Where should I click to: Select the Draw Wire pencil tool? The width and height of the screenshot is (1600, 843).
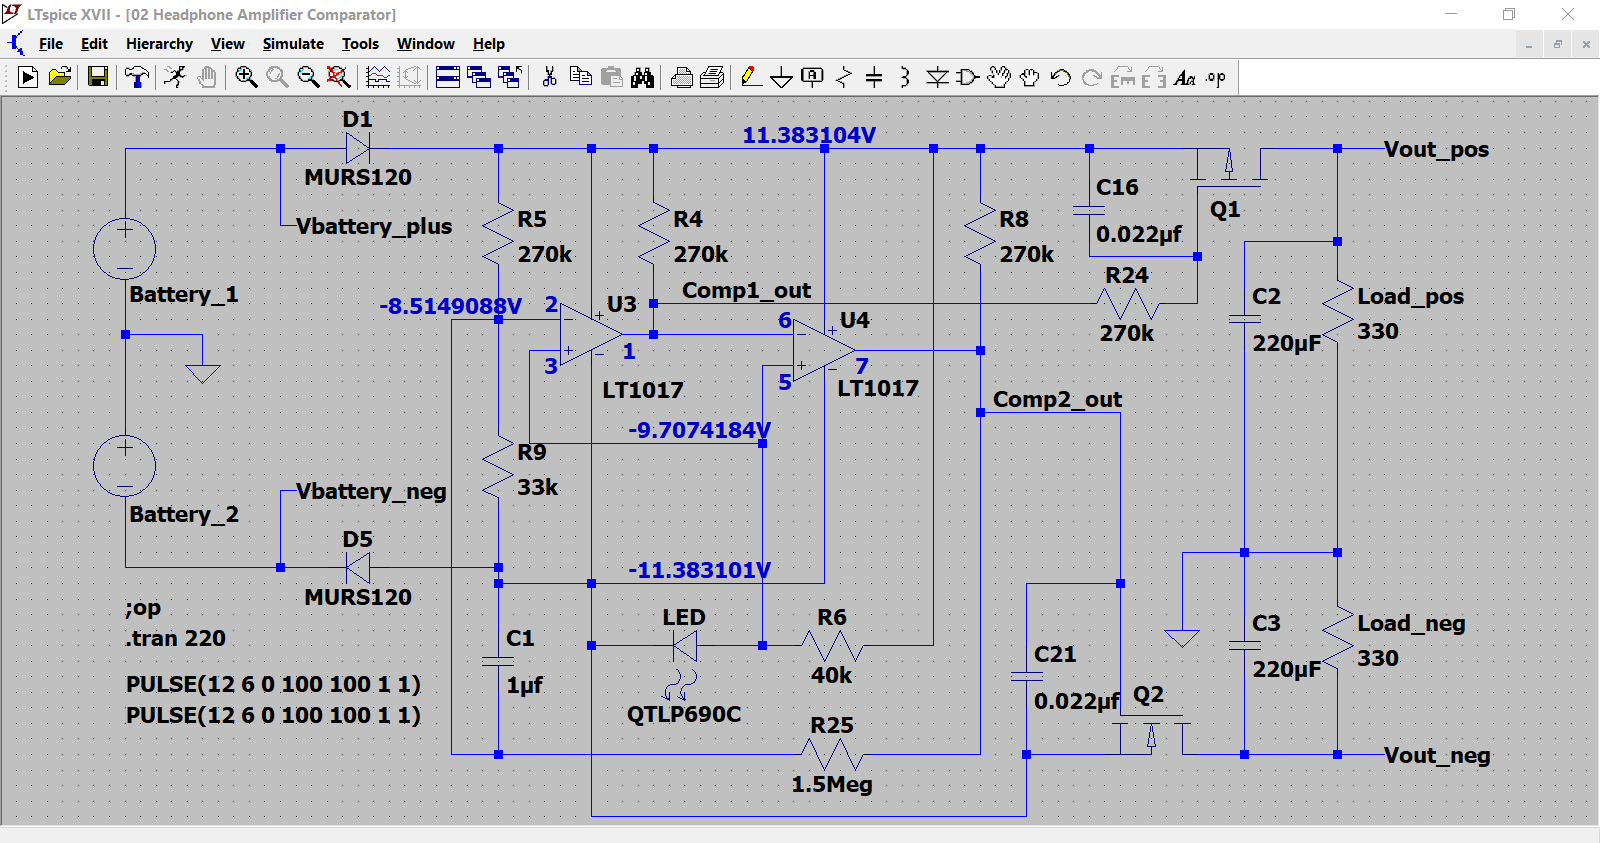(x=751, y=77)
